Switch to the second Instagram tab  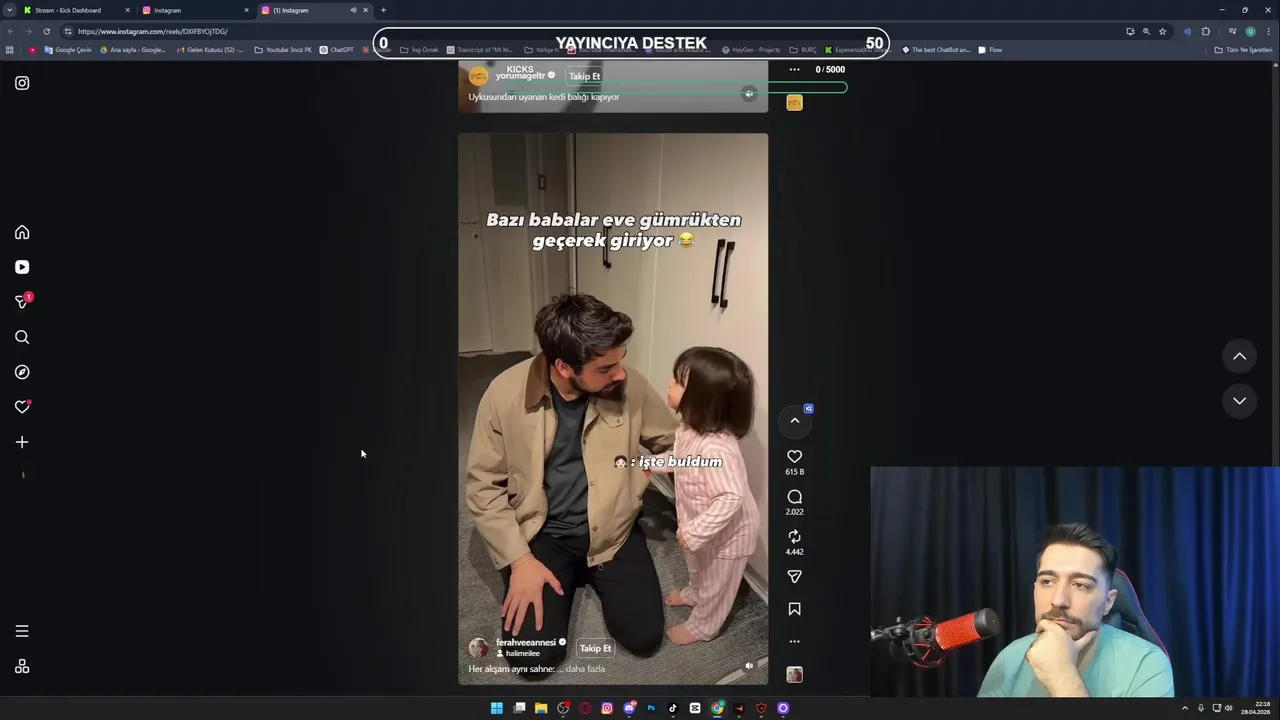click(x=194, y=10)
